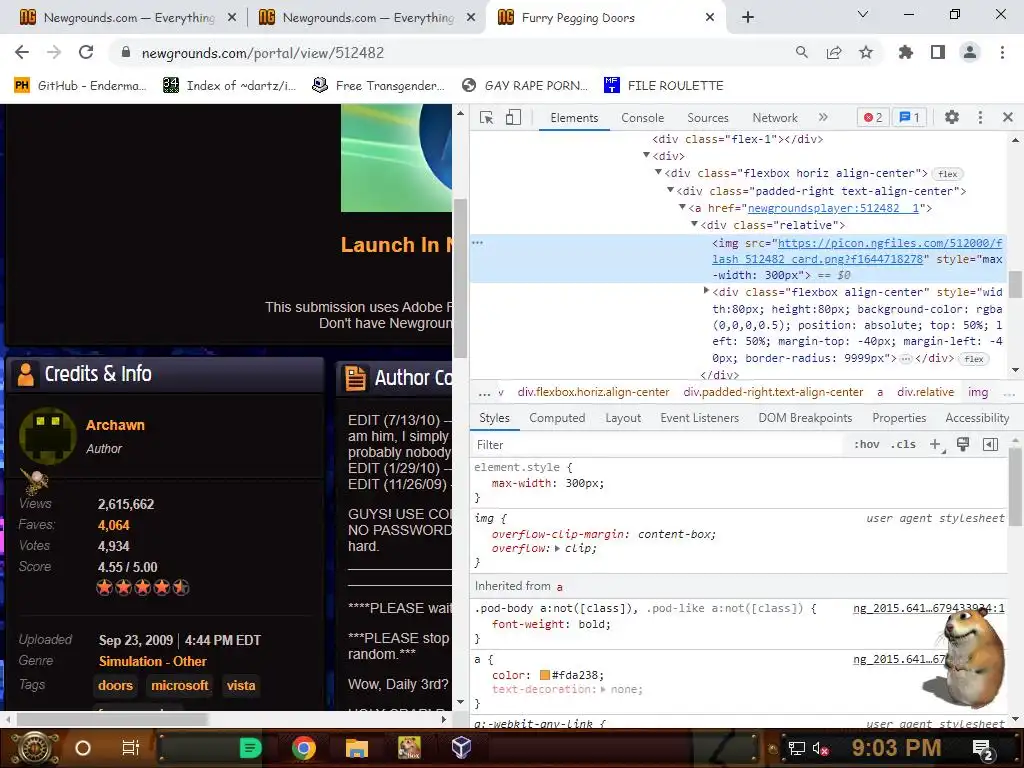This screenshot has width=1024, height=768.
Task: Select div.relative in the breadcrumb trail
Action: click(x=925, y=392)
